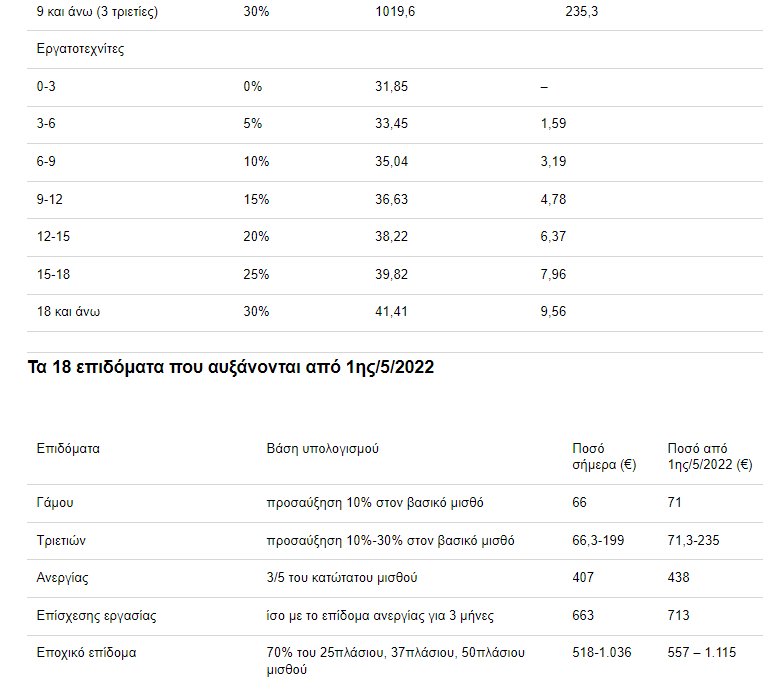This screenshot has height=686, width=775.
Task: Click the Ανεργίας amount 438
Action: pos(678,578)
